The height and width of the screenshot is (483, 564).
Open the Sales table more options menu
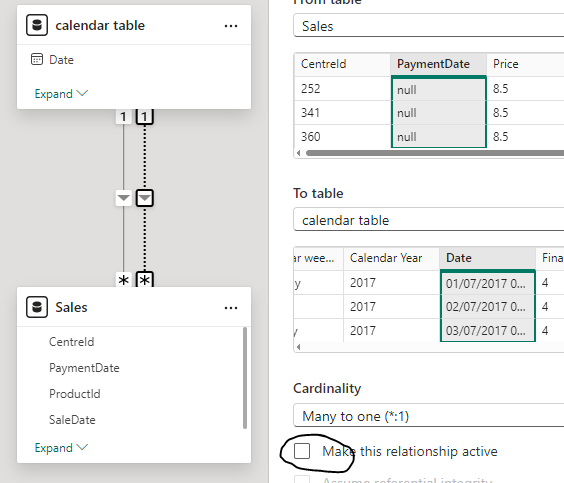coord(231,308)
